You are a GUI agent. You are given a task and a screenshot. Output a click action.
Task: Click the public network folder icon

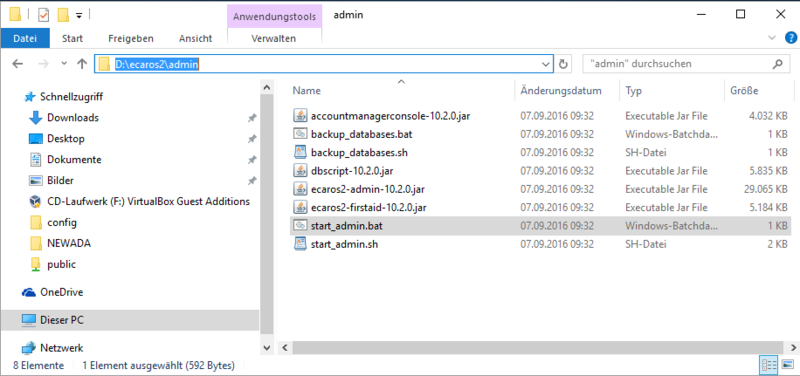(x=35, y=264)
